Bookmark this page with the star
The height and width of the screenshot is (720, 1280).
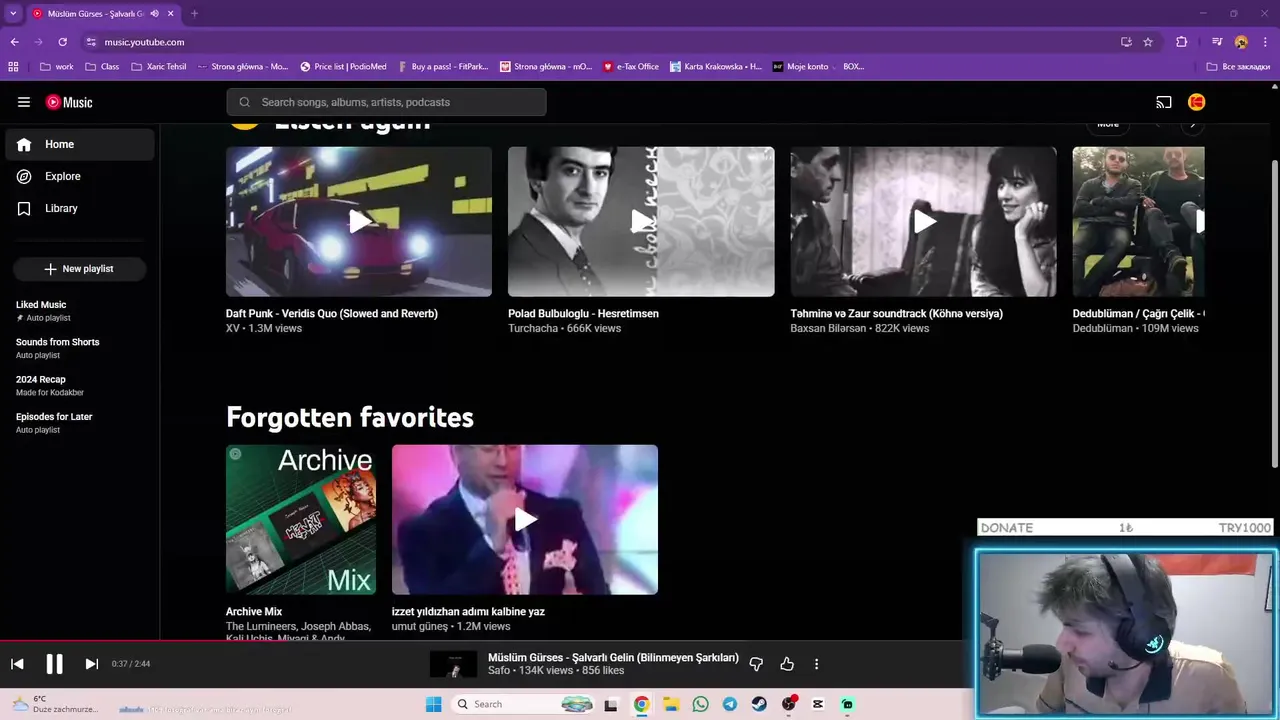pyautogui.click(x=1148, y=42)
